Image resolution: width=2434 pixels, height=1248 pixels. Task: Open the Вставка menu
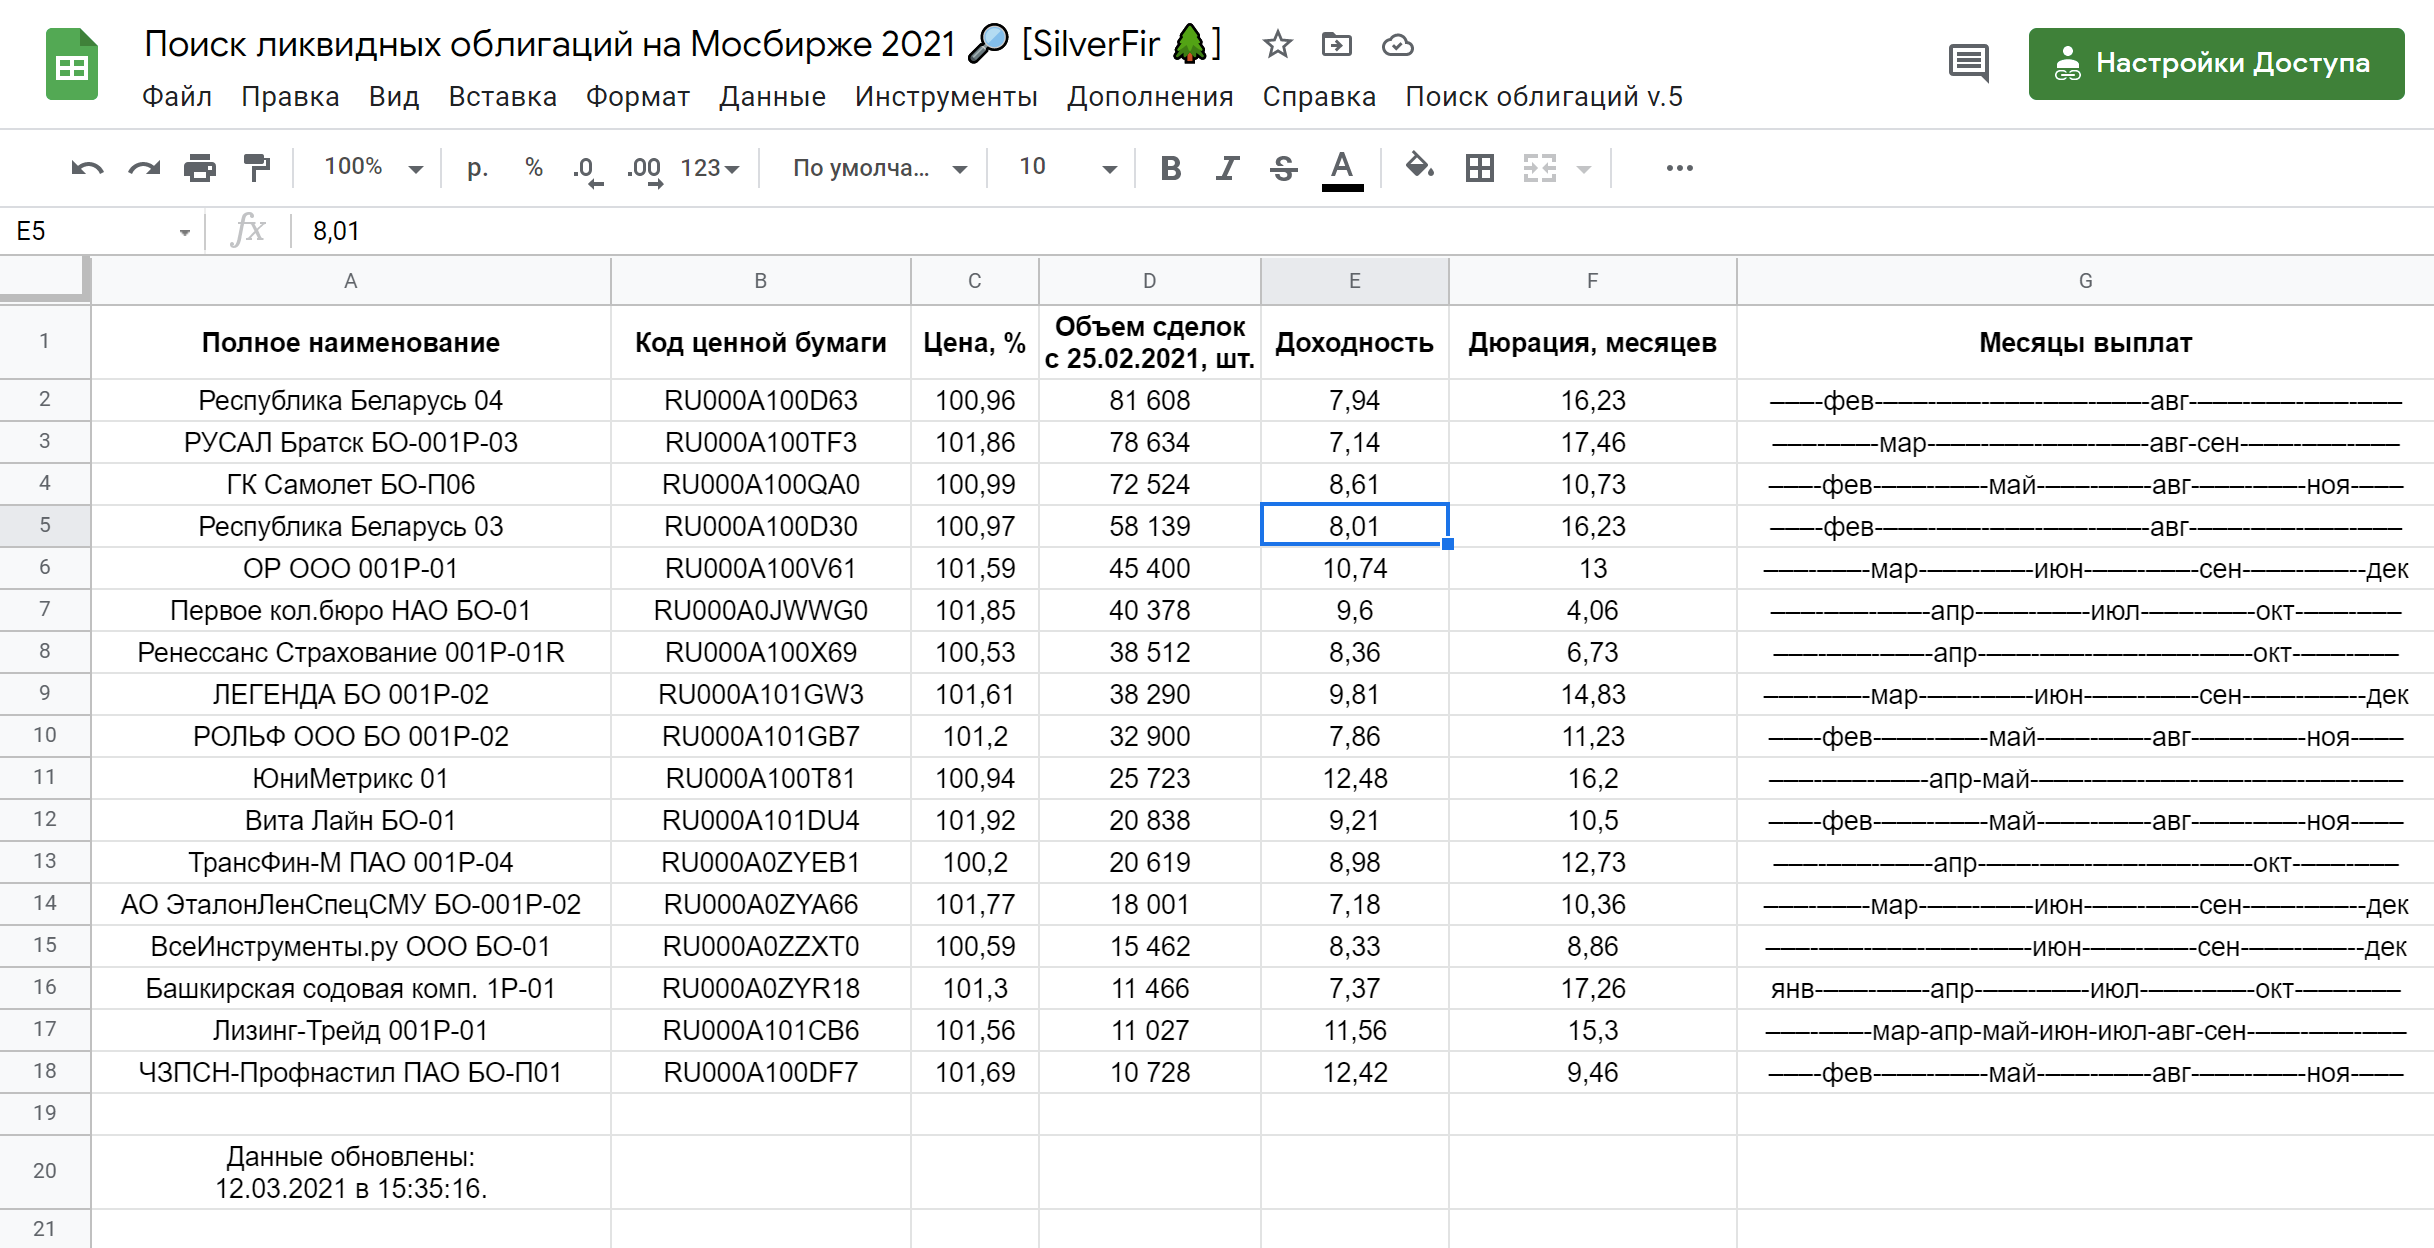click(x=502, y=97)
